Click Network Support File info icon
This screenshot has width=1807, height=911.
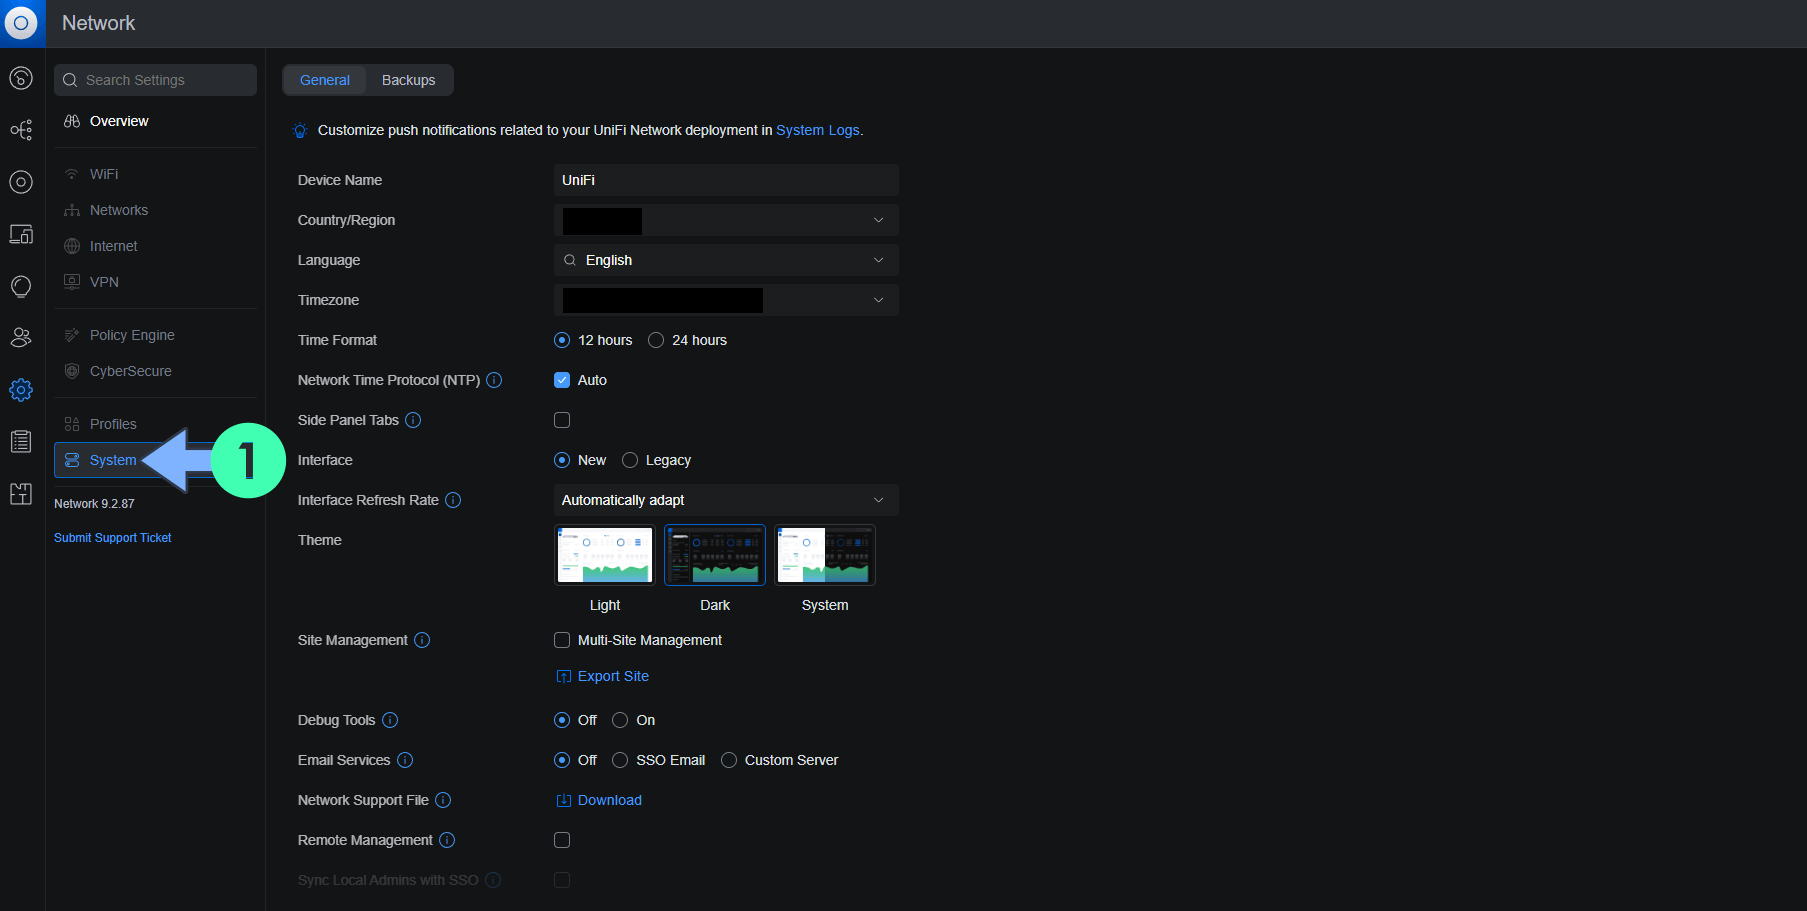tap(443, 800)
